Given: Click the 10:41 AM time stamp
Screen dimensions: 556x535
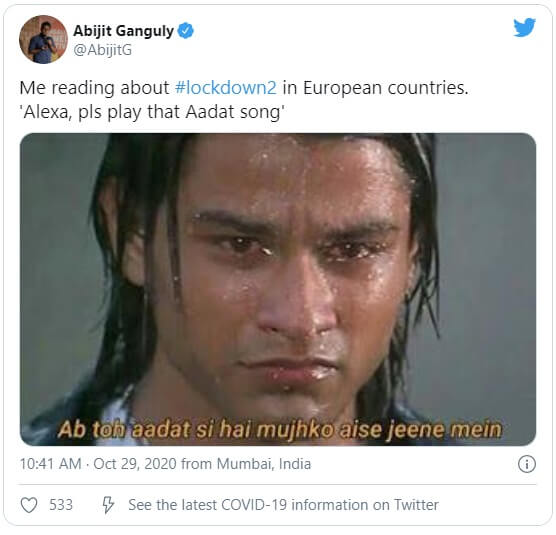Looking at the screenshot, I should [x=50, y=464].
